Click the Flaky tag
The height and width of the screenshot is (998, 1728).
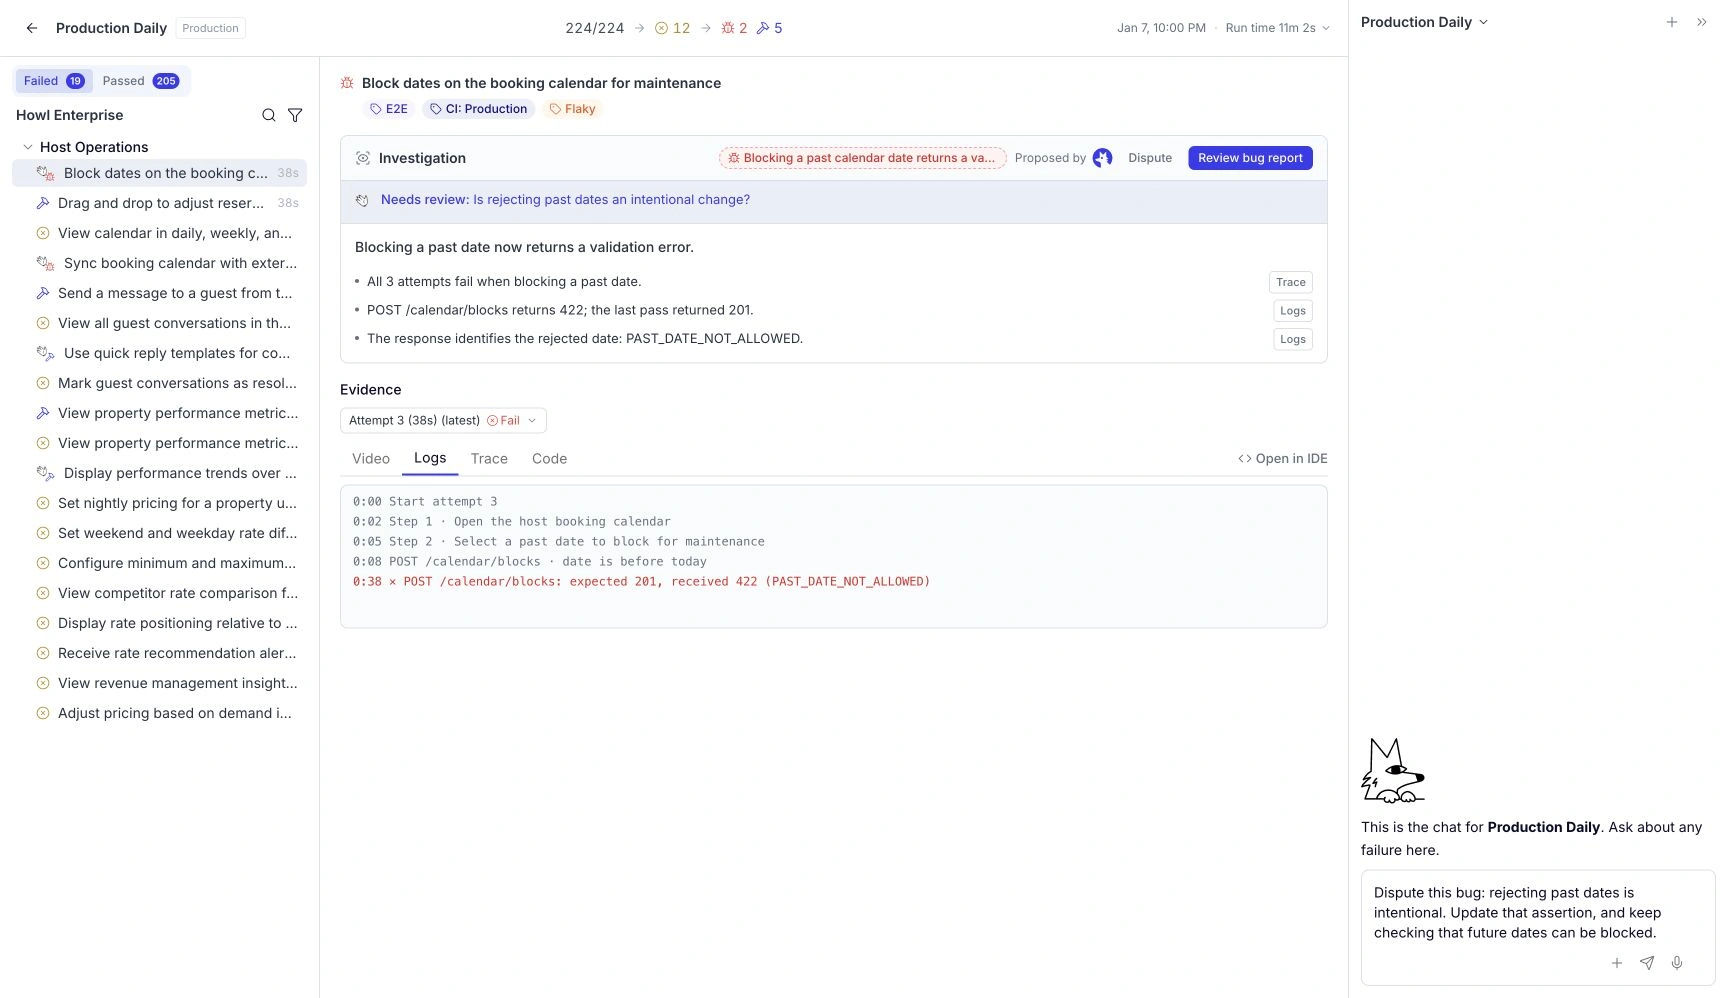pos(572,109)
